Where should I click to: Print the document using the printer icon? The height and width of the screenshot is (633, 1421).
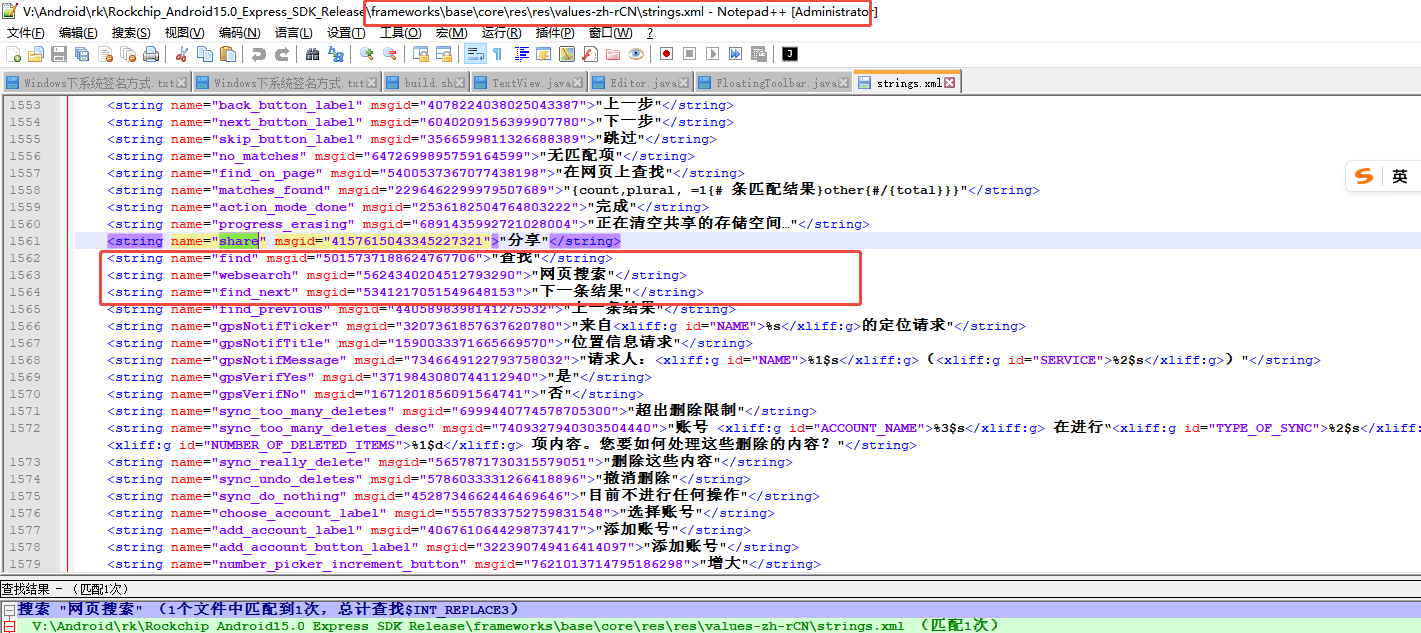pos(151,53)
